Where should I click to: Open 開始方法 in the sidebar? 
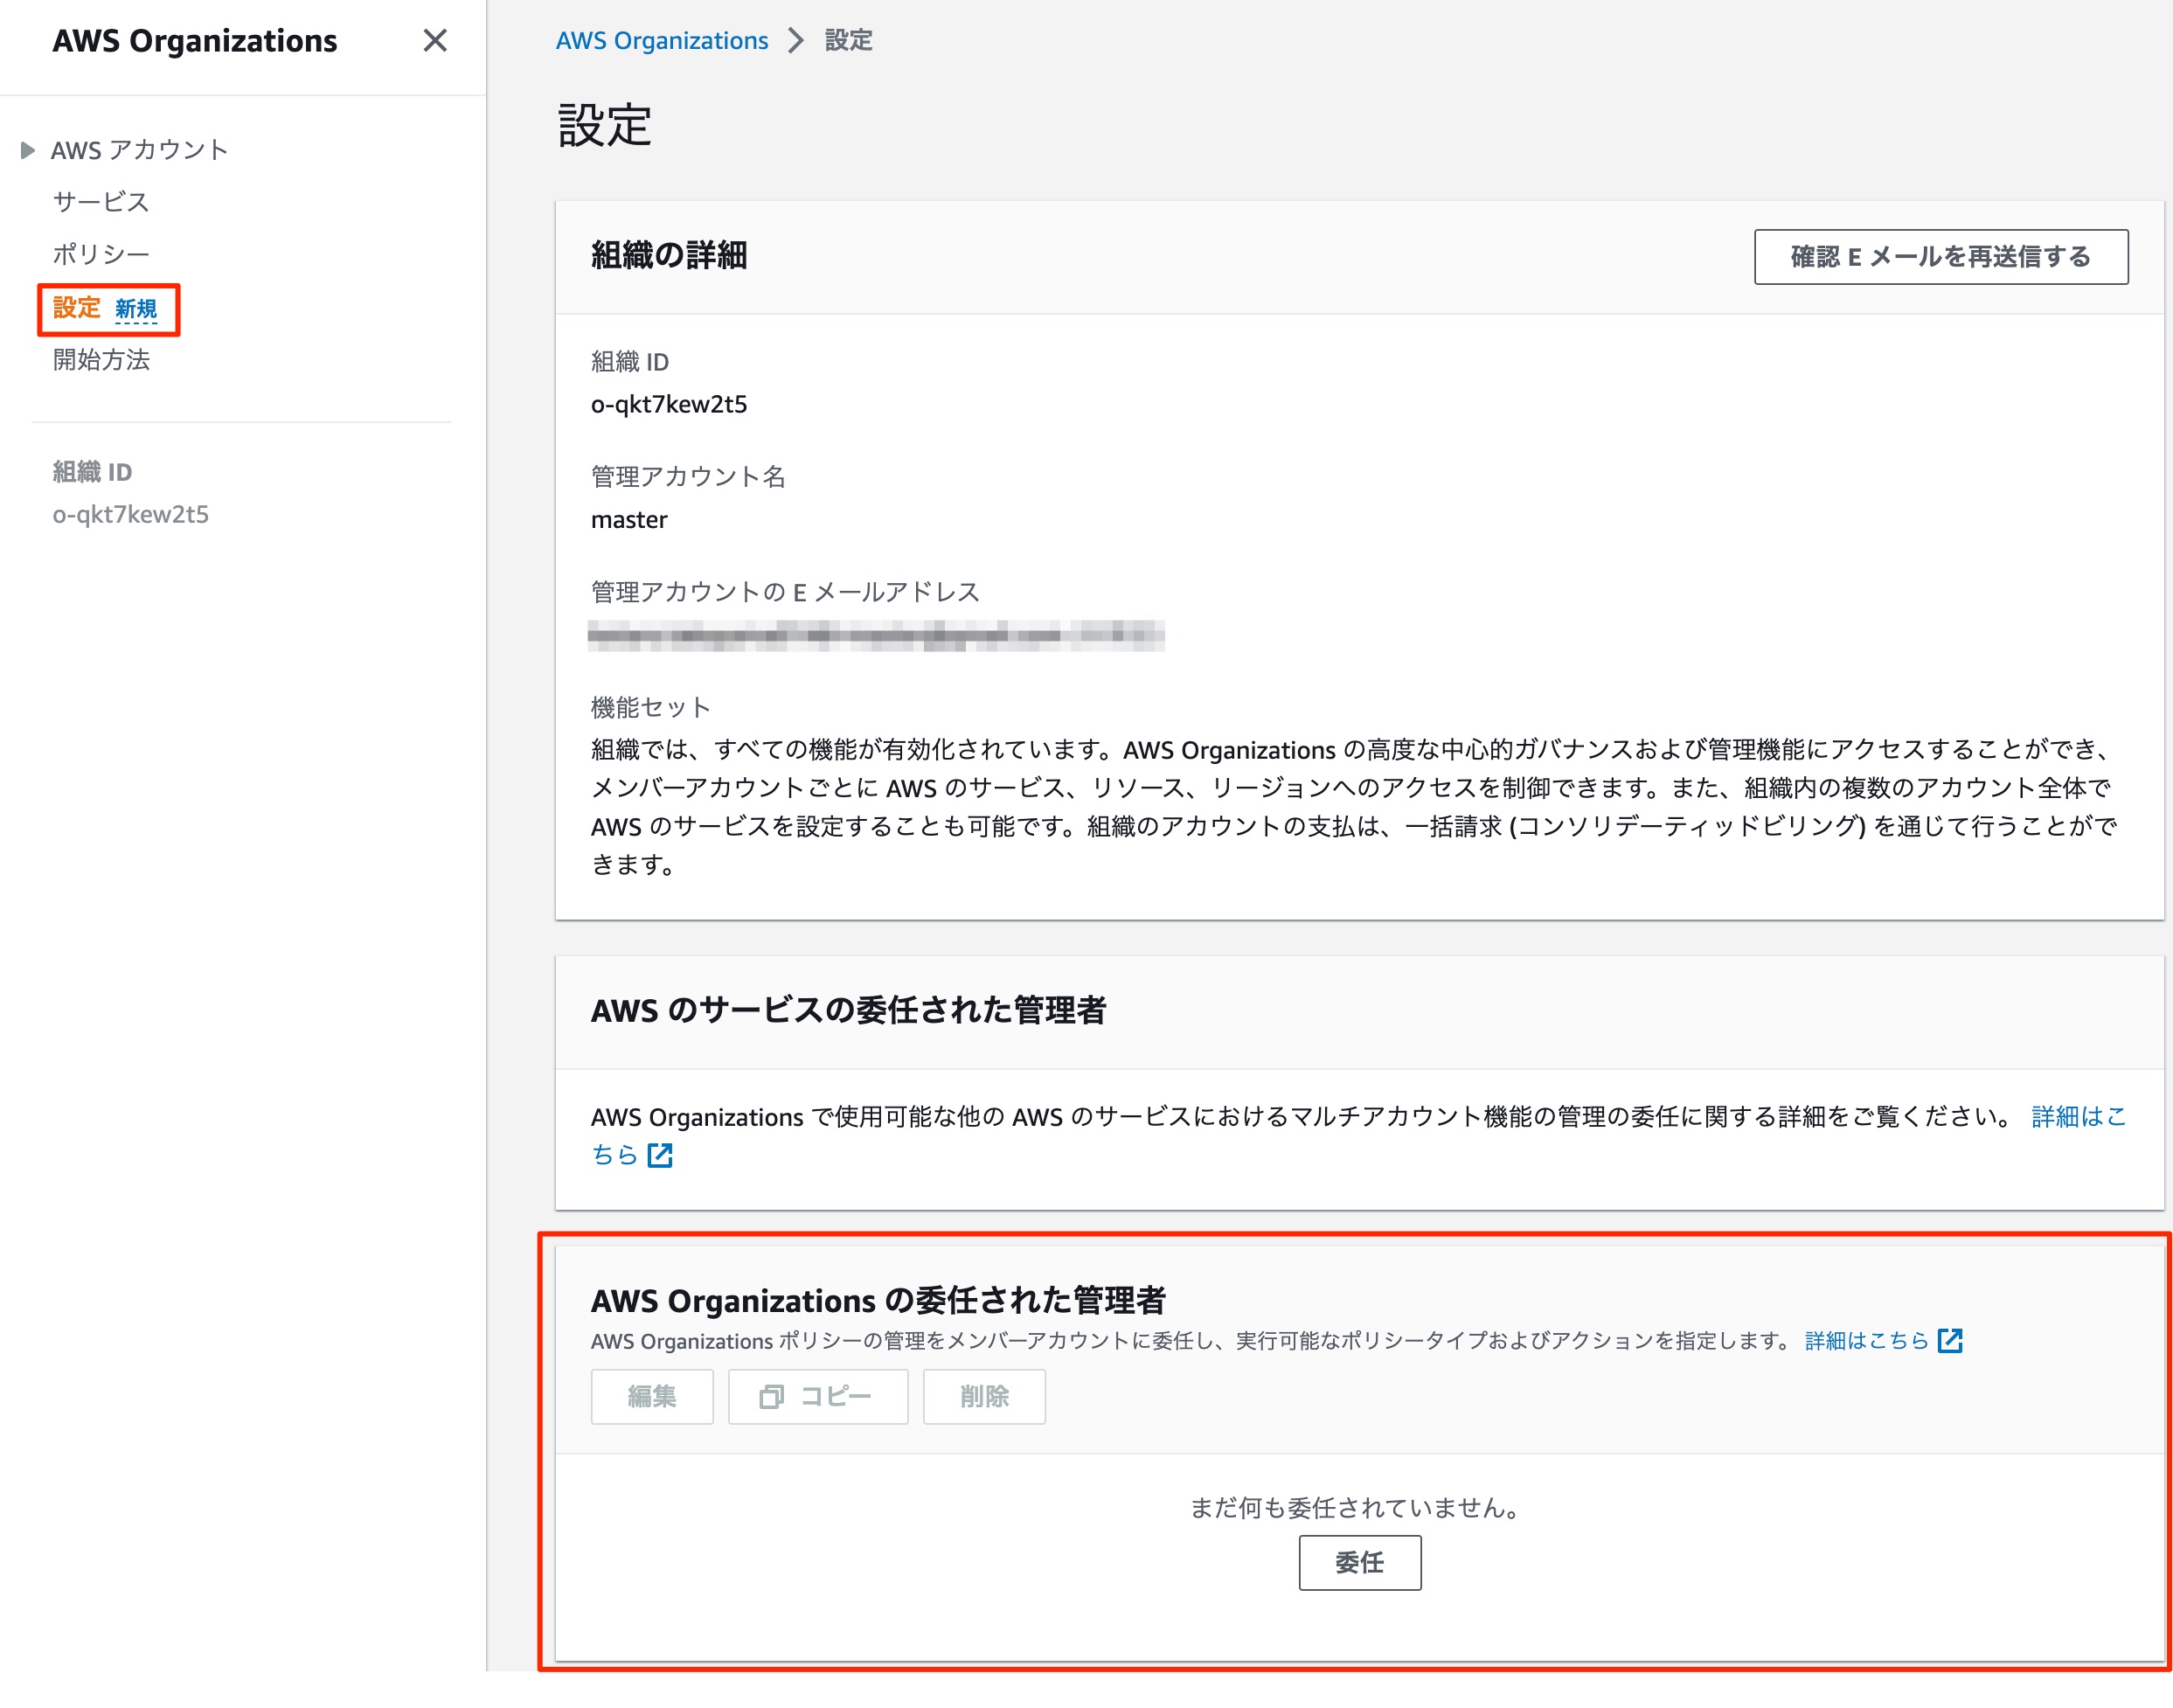click(x=101, y=360)
